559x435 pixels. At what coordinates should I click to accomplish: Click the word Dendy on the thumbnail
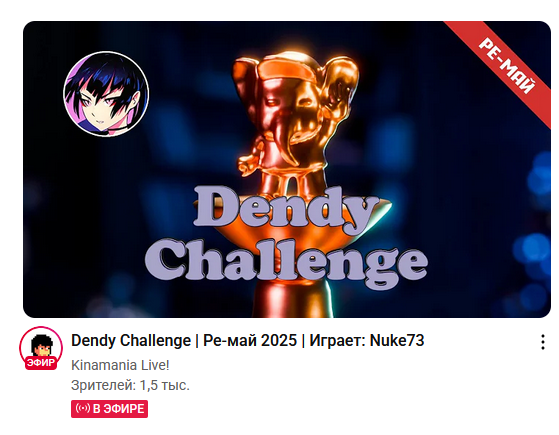pyautogui.click(x=285, y=209)
